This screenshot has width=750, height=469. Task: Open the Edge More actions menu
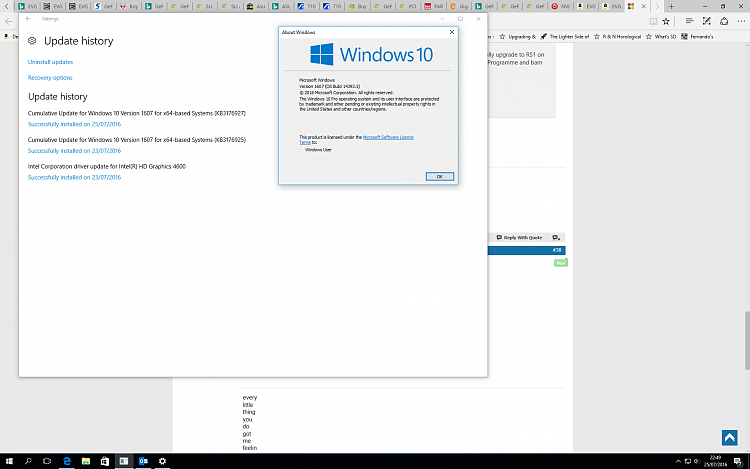point(741,21)
